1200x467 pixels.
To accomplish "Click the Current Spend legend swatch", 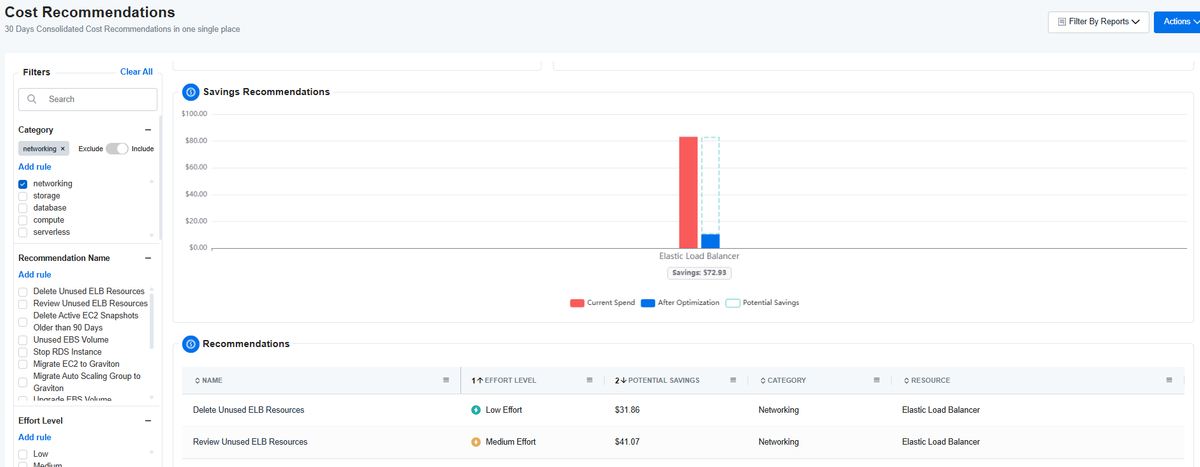I will [x=576, y=302].
